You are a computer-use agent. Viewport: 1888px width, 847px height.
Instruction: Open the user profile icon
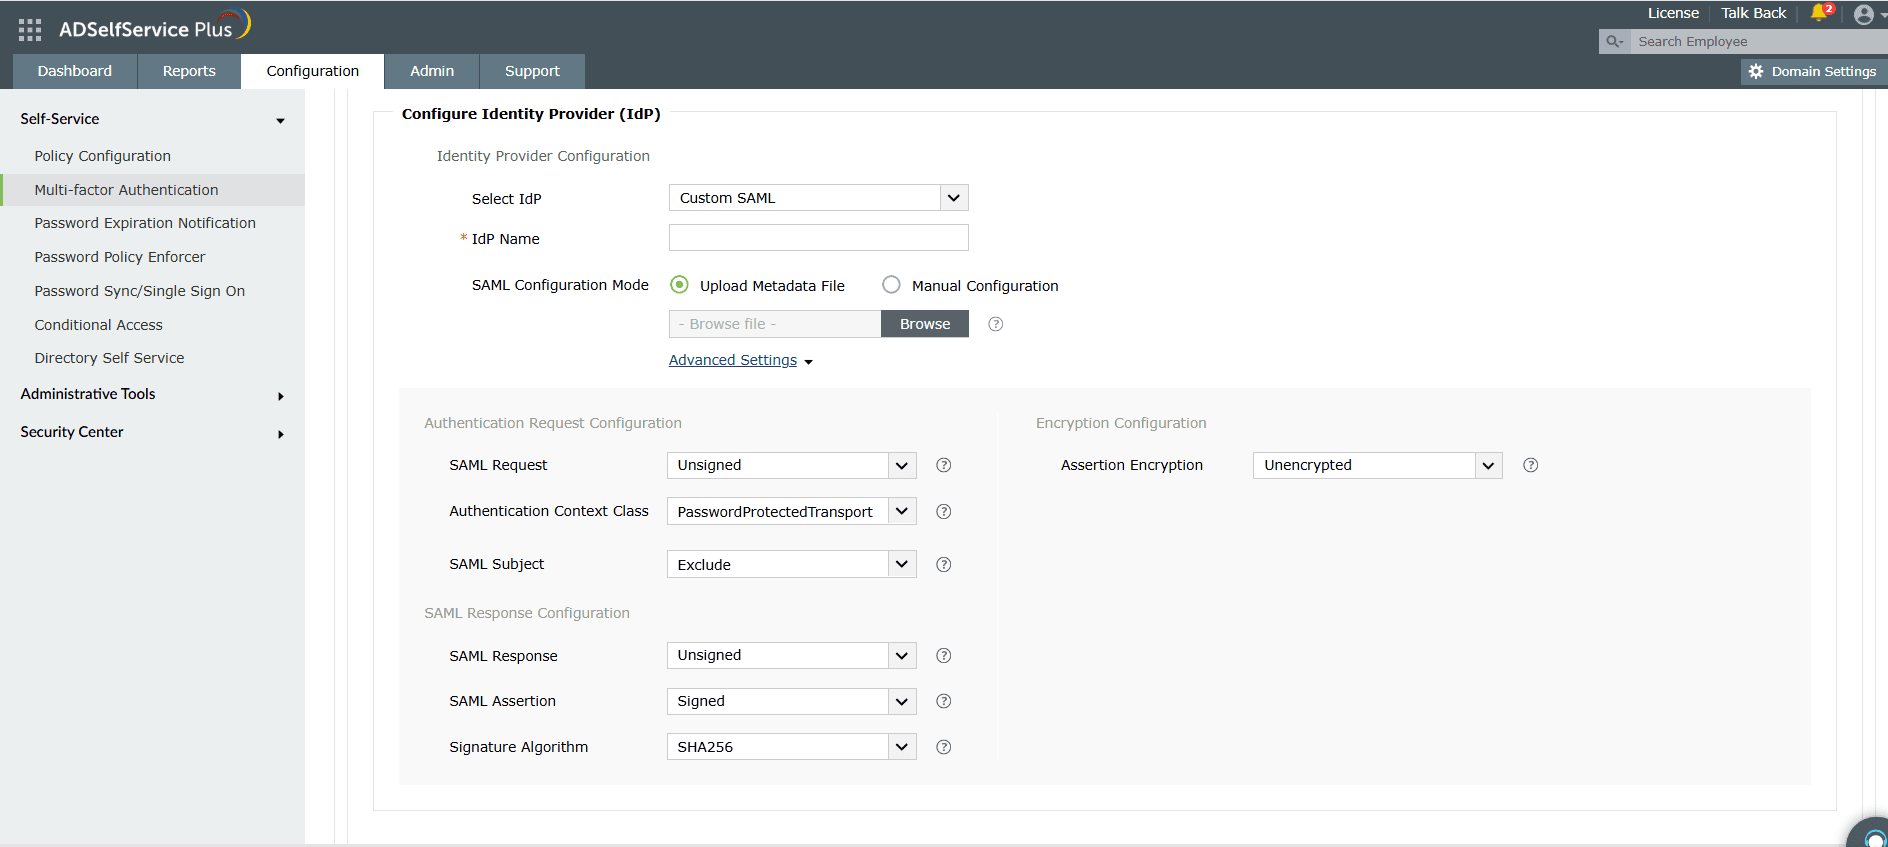(x=1863, y=14)
